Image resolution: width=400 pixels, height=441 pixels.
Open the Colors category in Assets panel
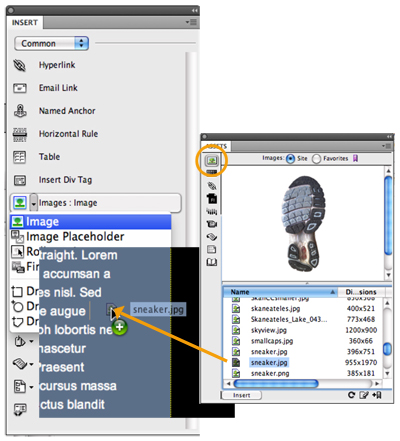[x=212, y=172]
